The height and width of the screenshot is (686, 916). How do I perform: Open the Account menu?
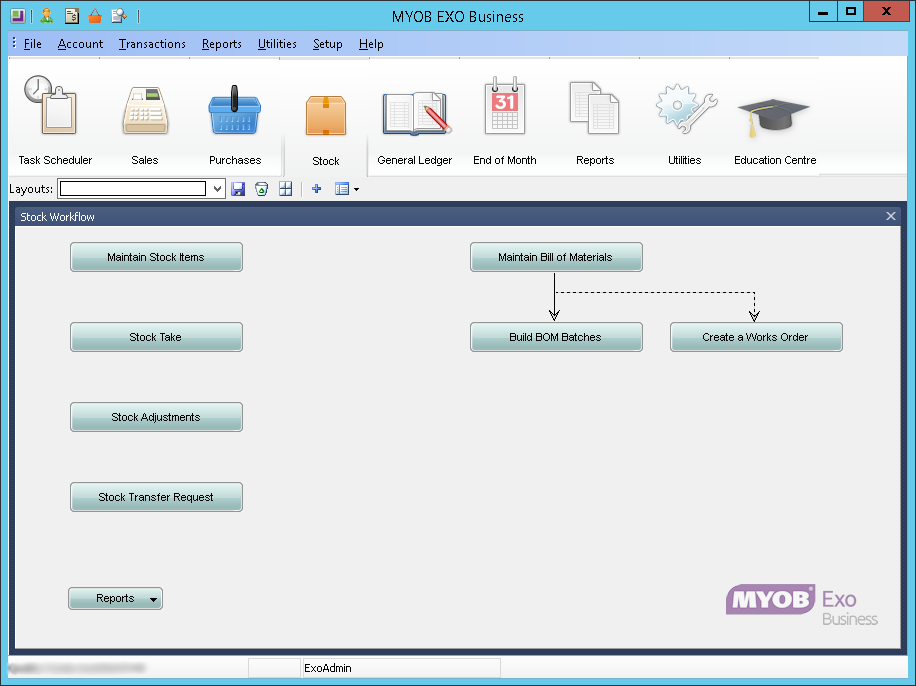point(81,44)
